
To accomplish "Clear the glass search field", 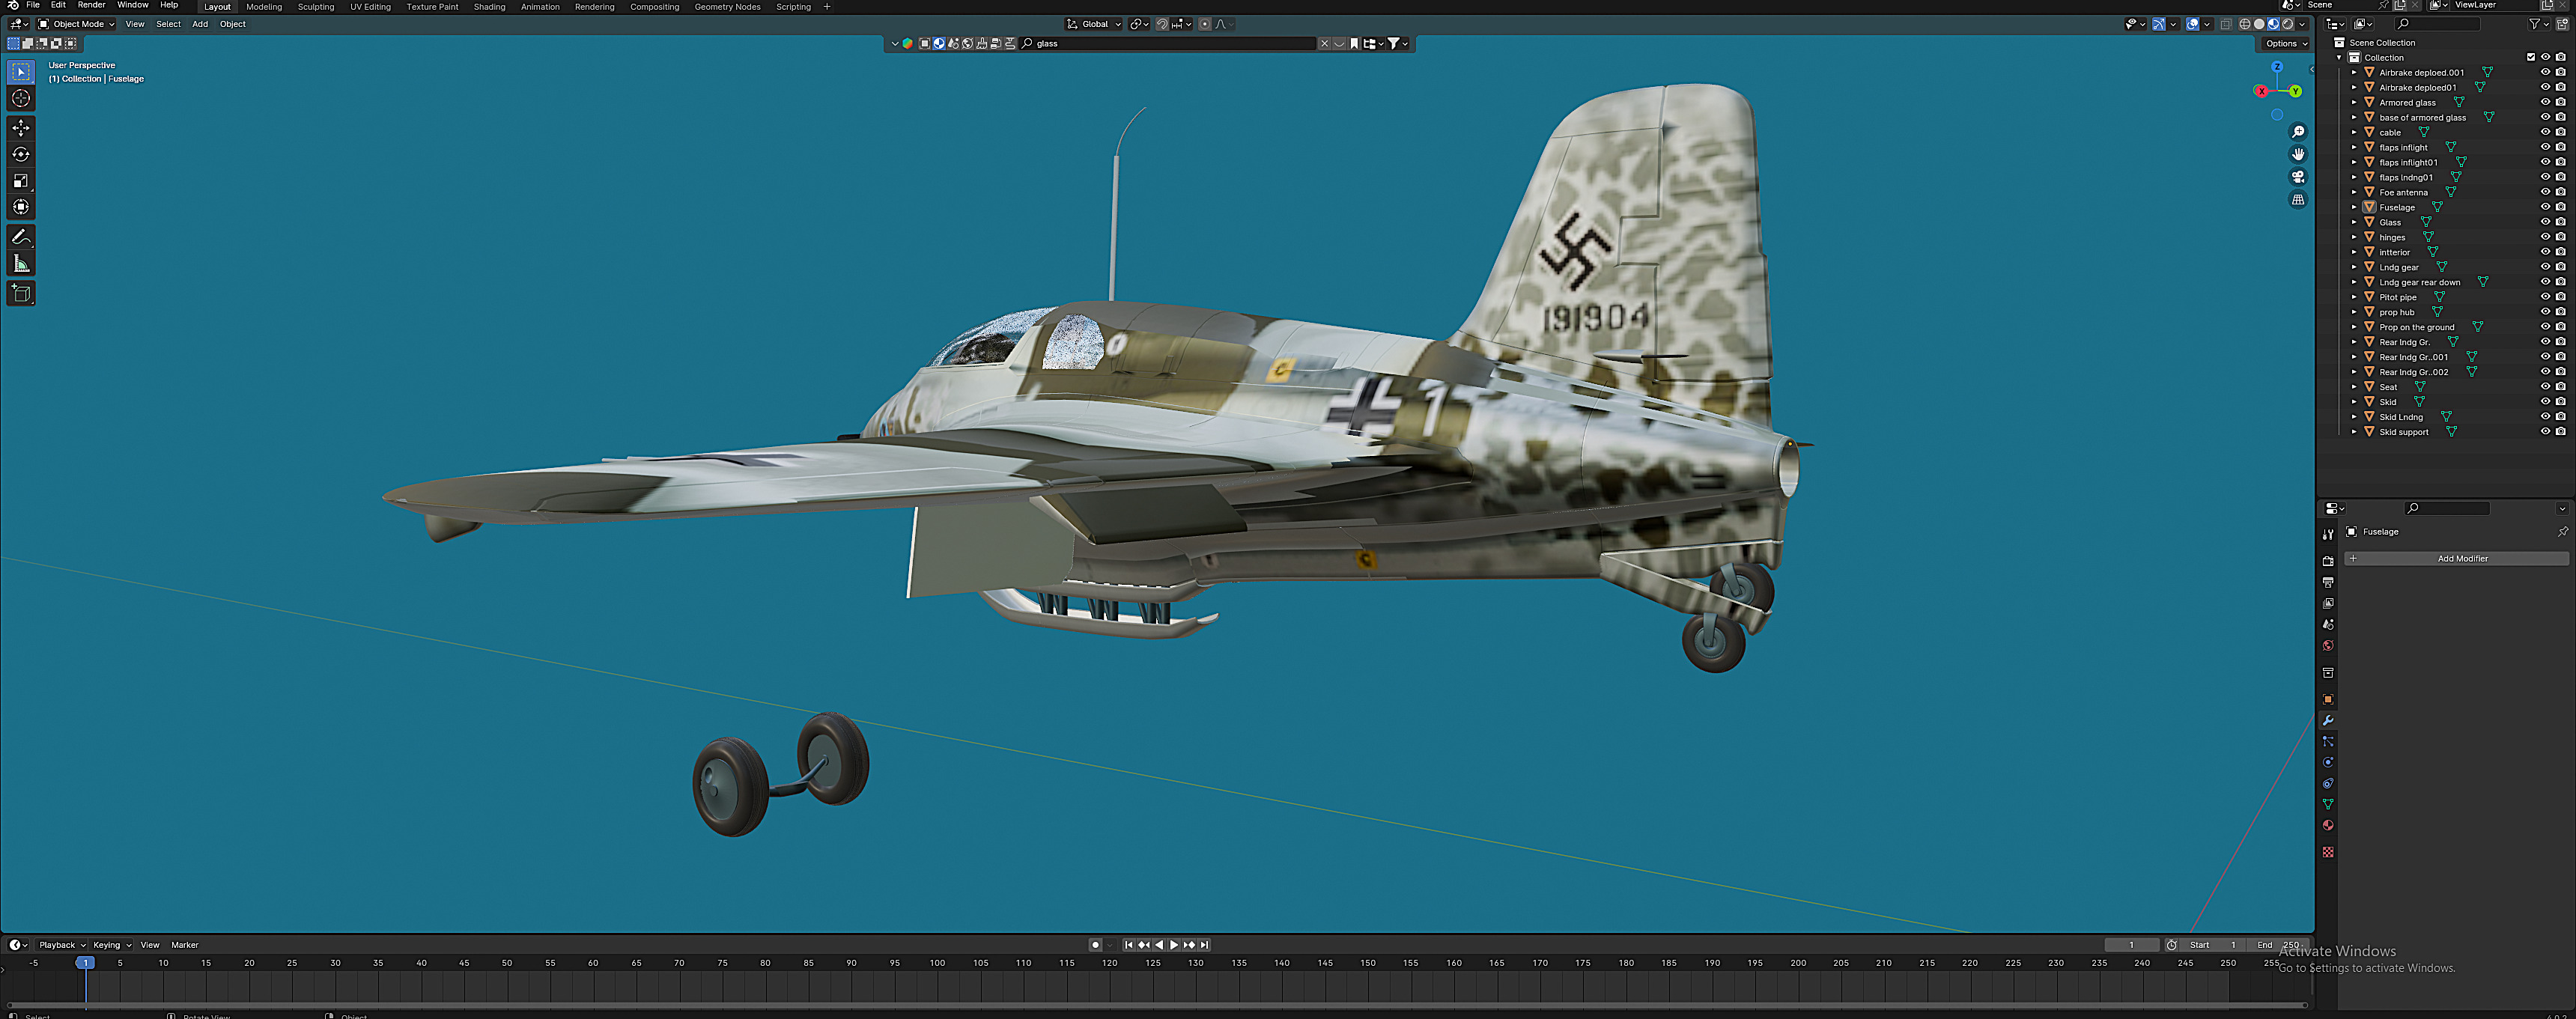I will (x=1324, y=43).
